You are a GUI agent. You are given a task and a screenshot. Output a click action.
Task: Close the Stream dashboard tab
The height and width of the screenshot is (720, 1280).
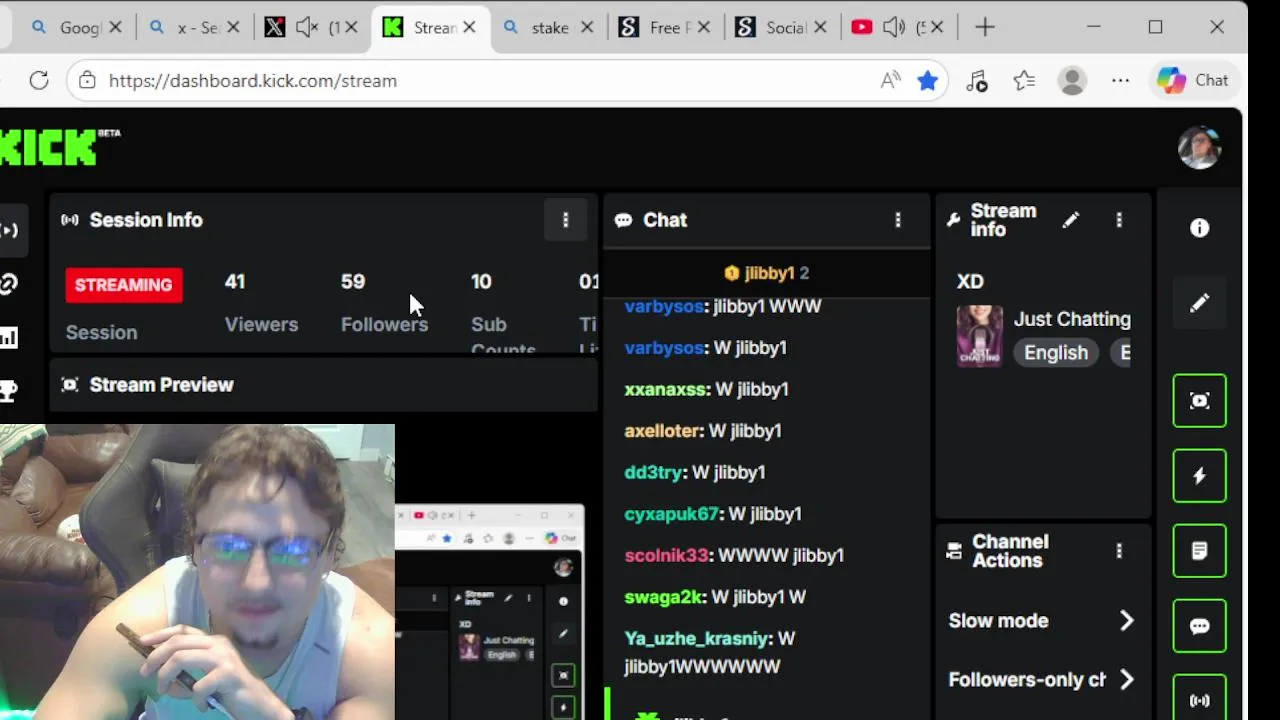point(469,28)
